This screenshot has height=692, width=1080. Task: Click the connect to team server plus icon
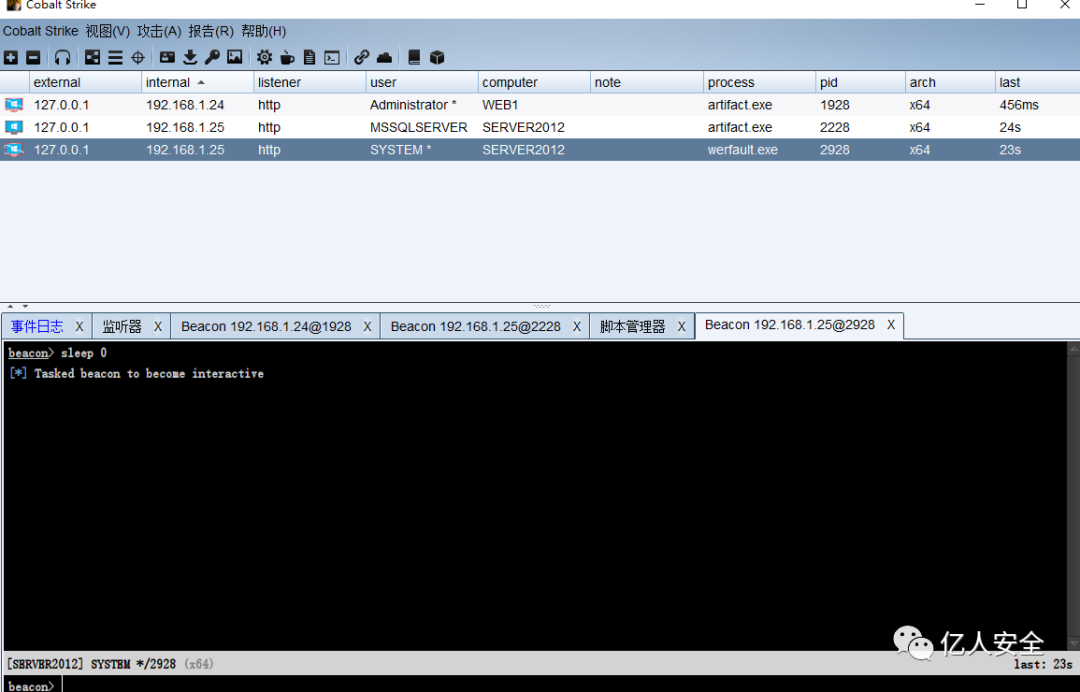tap(11, 58)
